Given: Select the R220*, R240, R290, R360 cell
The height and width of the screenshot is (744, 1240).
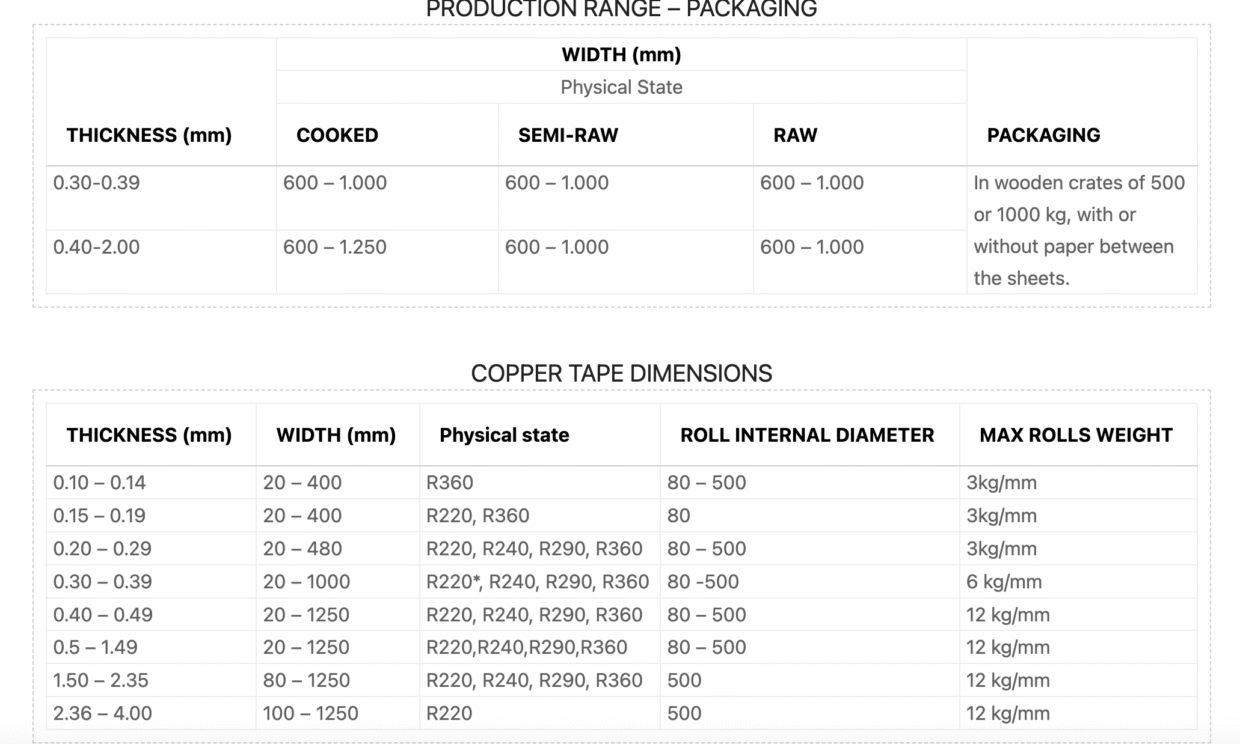Looking at the screenshot, I should [x=537, y=582].
